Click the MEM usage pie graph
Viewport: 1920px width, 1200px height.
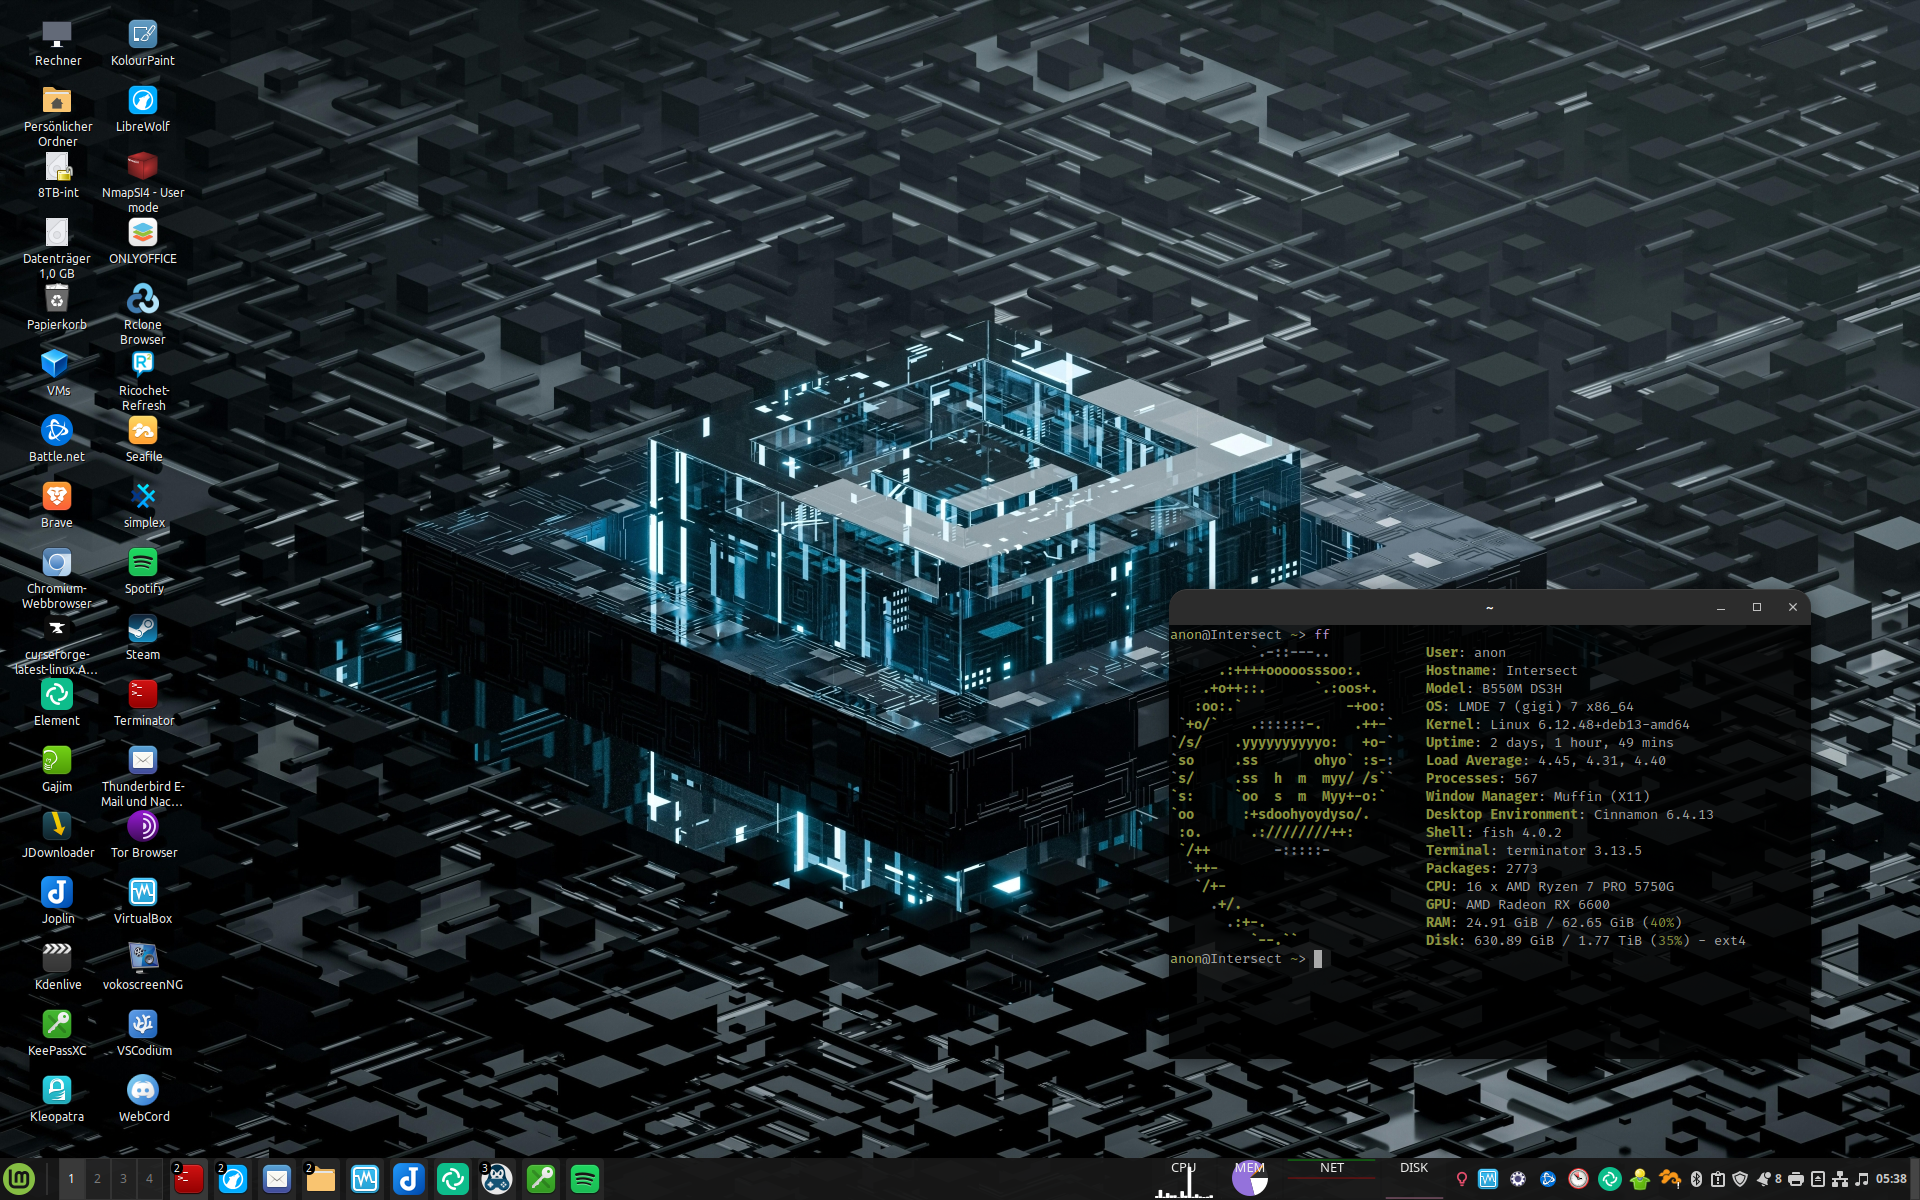1249,1180
